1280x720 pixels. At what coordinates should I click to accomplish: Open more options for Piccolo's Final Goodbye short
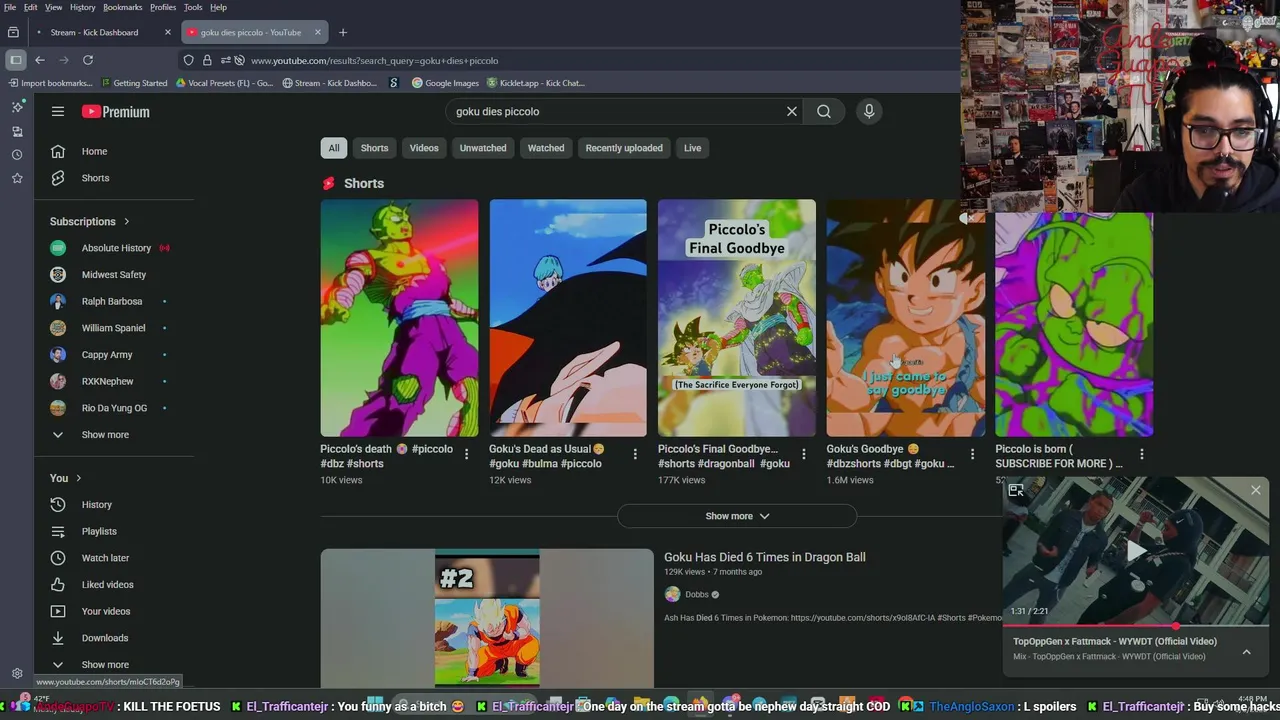click(804, 454)
